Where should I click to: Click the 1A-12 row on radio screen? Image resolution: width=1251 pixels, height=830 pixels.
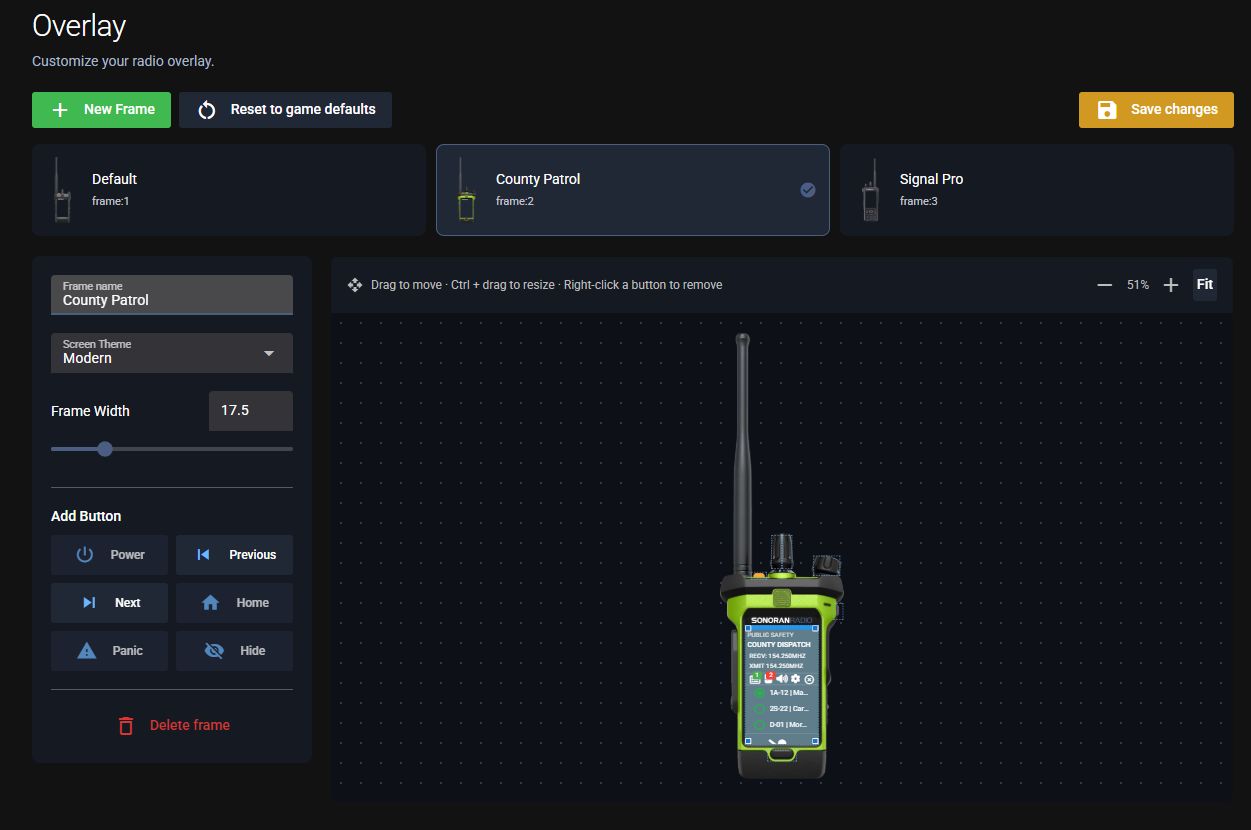(781, 693)
